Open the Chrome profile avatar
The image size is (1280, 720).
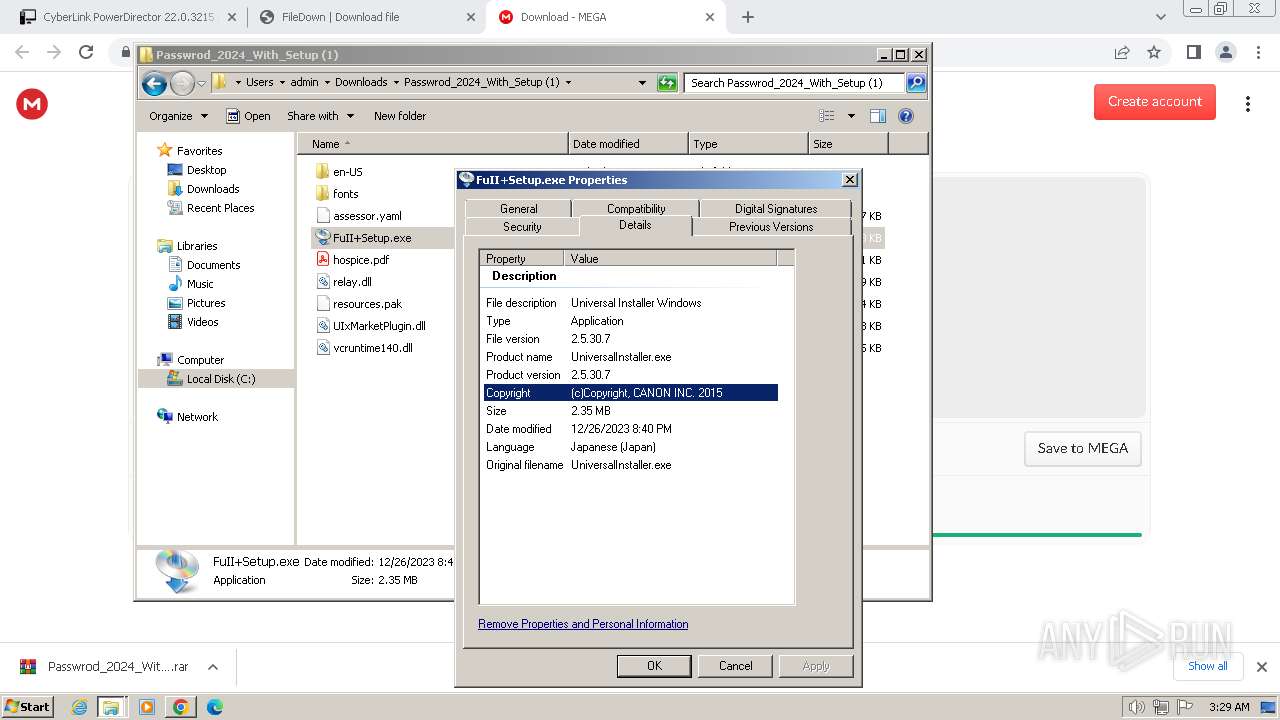pos(1225,52)
